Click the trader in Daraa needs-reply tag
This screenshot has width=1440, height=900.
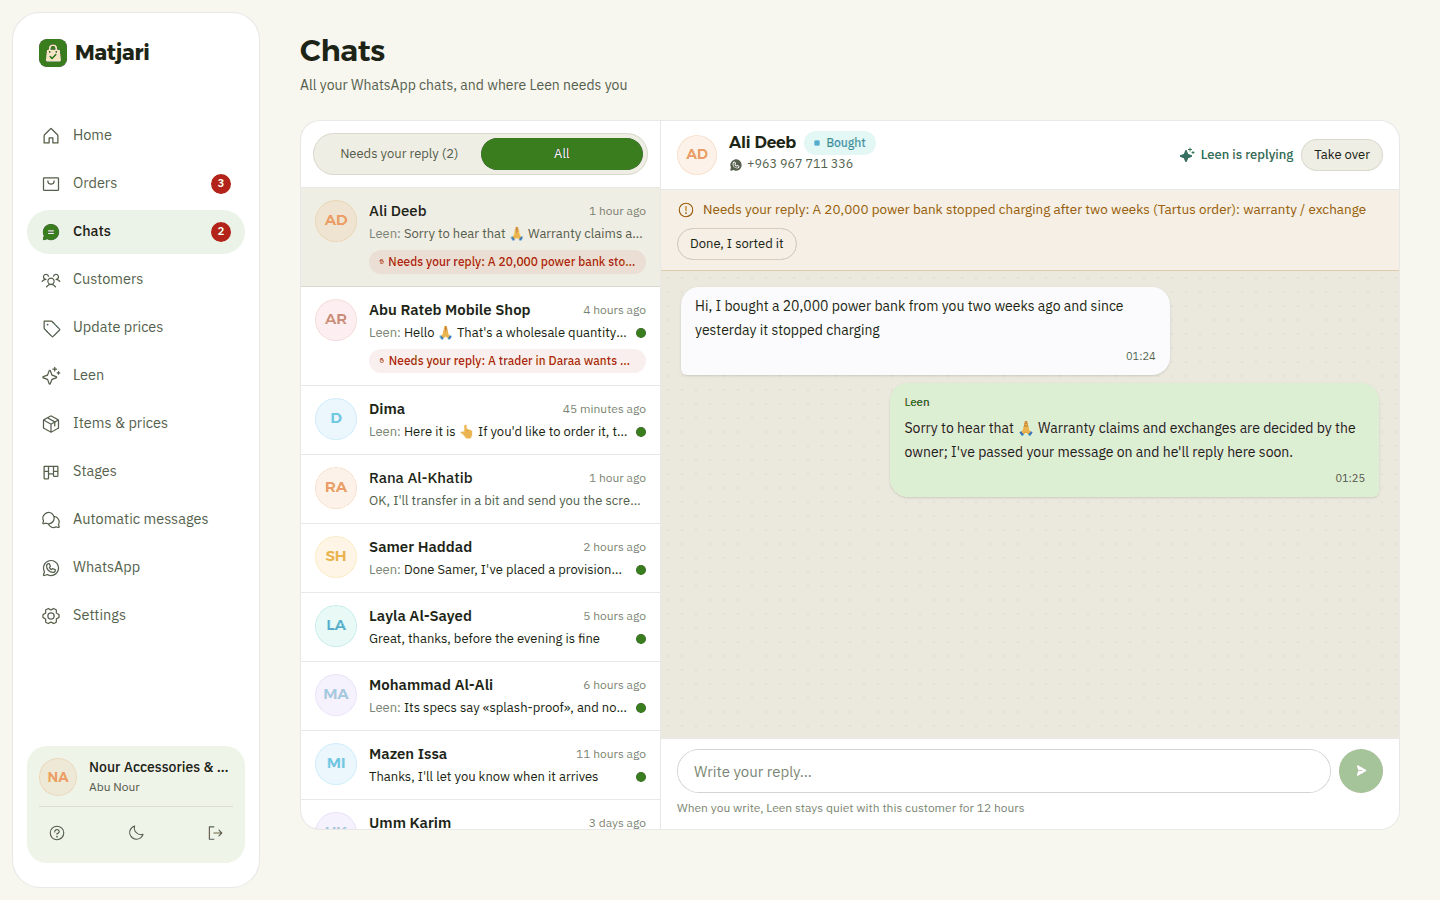[x=507, y=361]
